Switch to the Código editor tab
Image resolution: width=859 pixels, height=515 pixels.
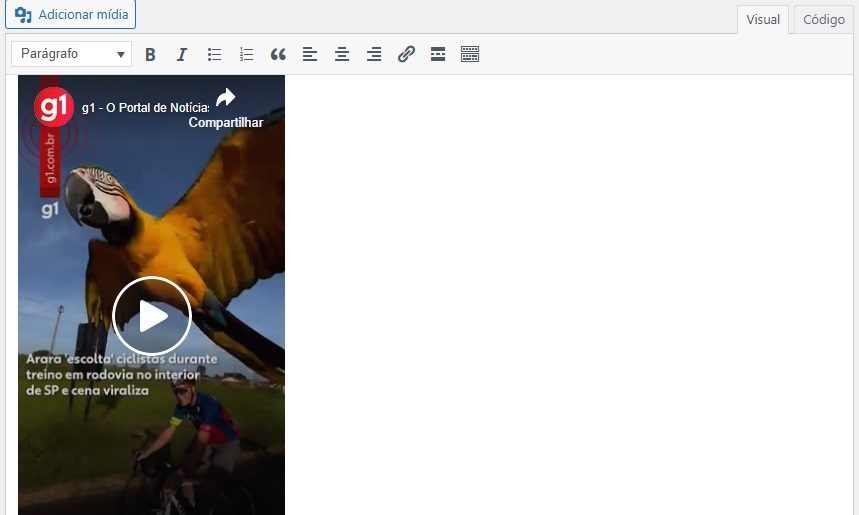click(824, 20)
